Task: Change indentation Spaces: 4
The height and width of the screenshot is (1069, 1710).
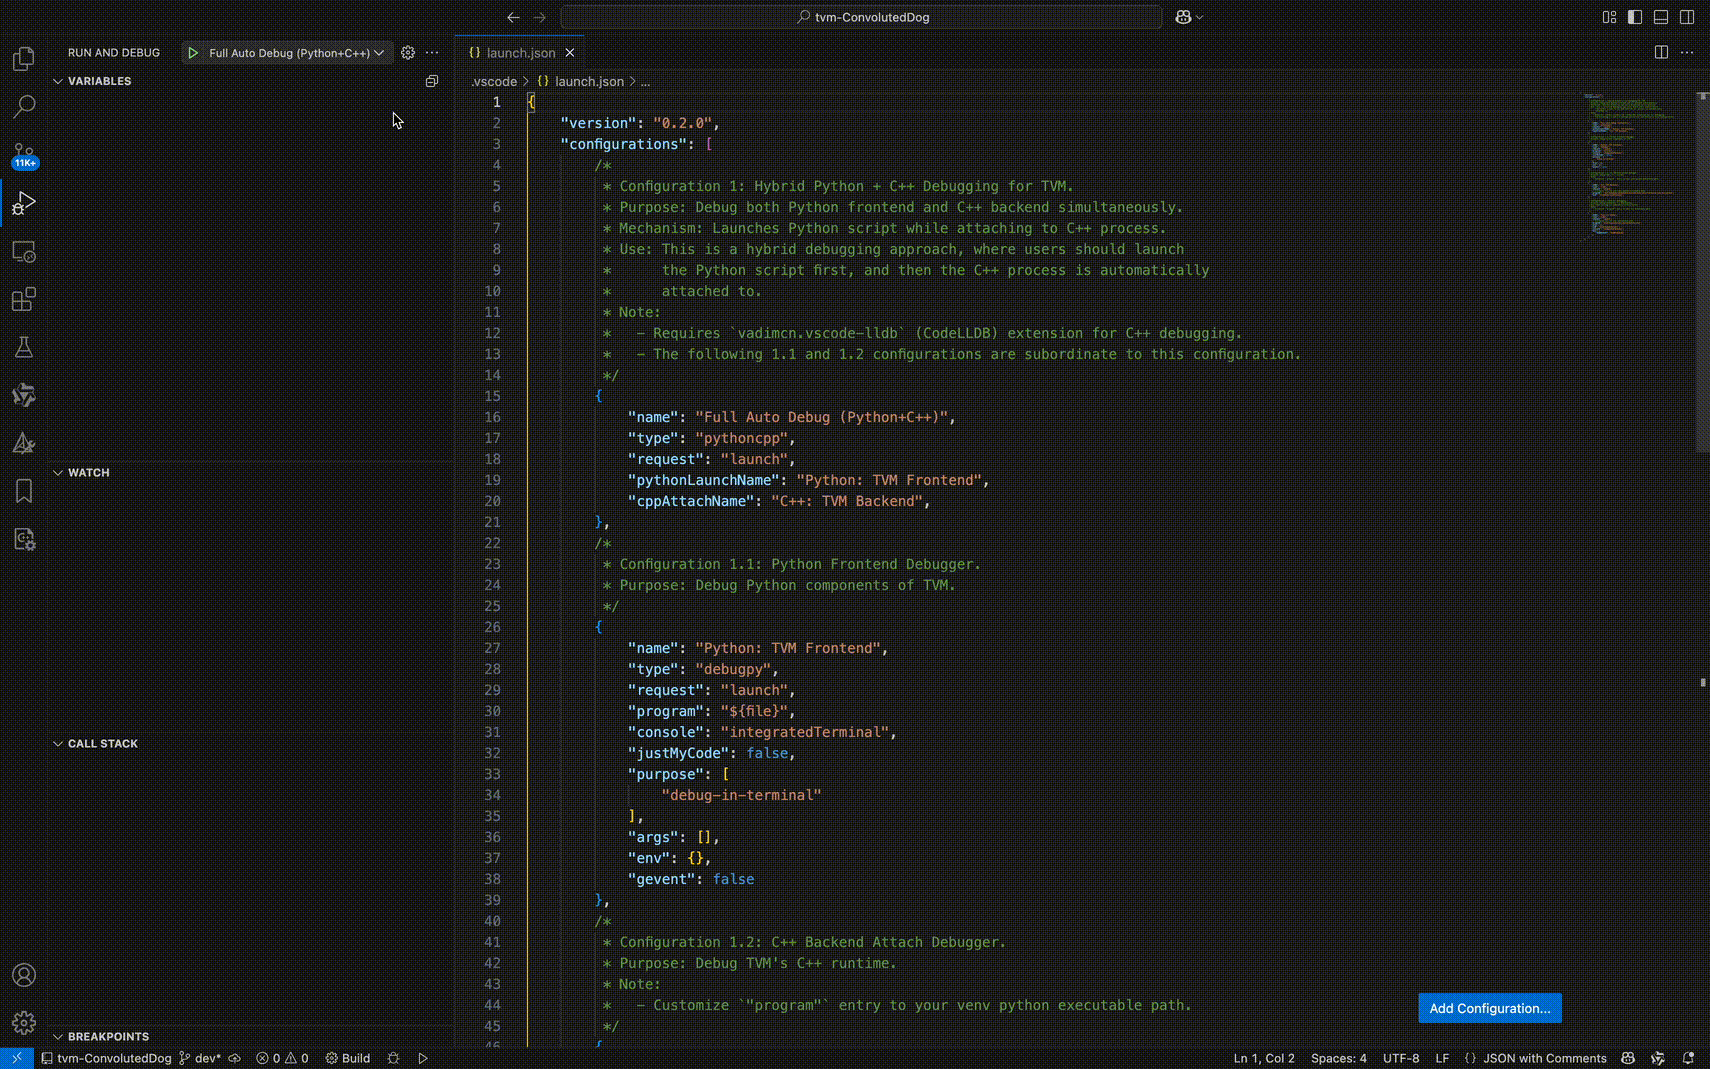Action: 1338,1058
